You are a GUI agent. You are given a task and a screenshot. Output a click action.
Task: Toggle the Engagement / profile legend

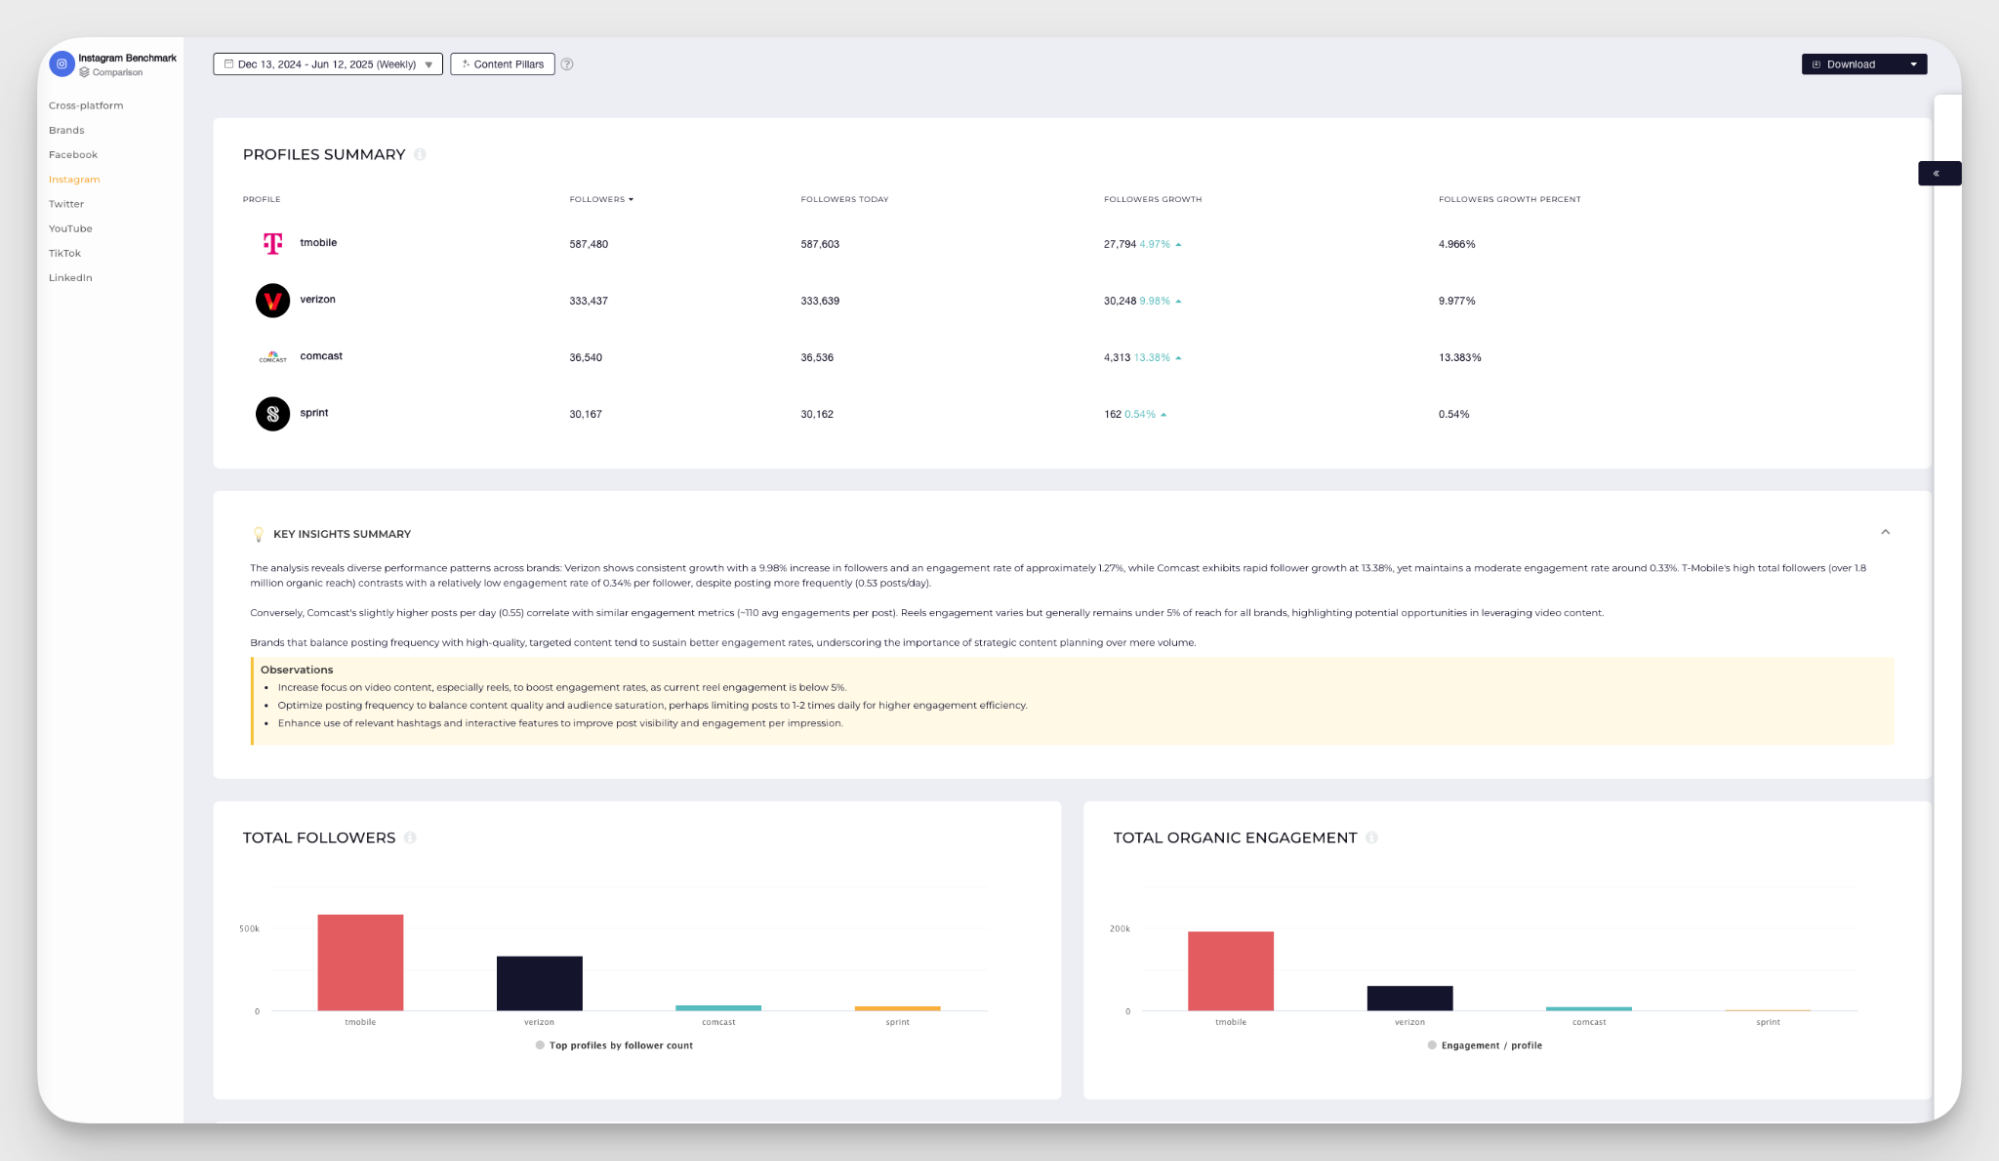click(1484, 1046)
